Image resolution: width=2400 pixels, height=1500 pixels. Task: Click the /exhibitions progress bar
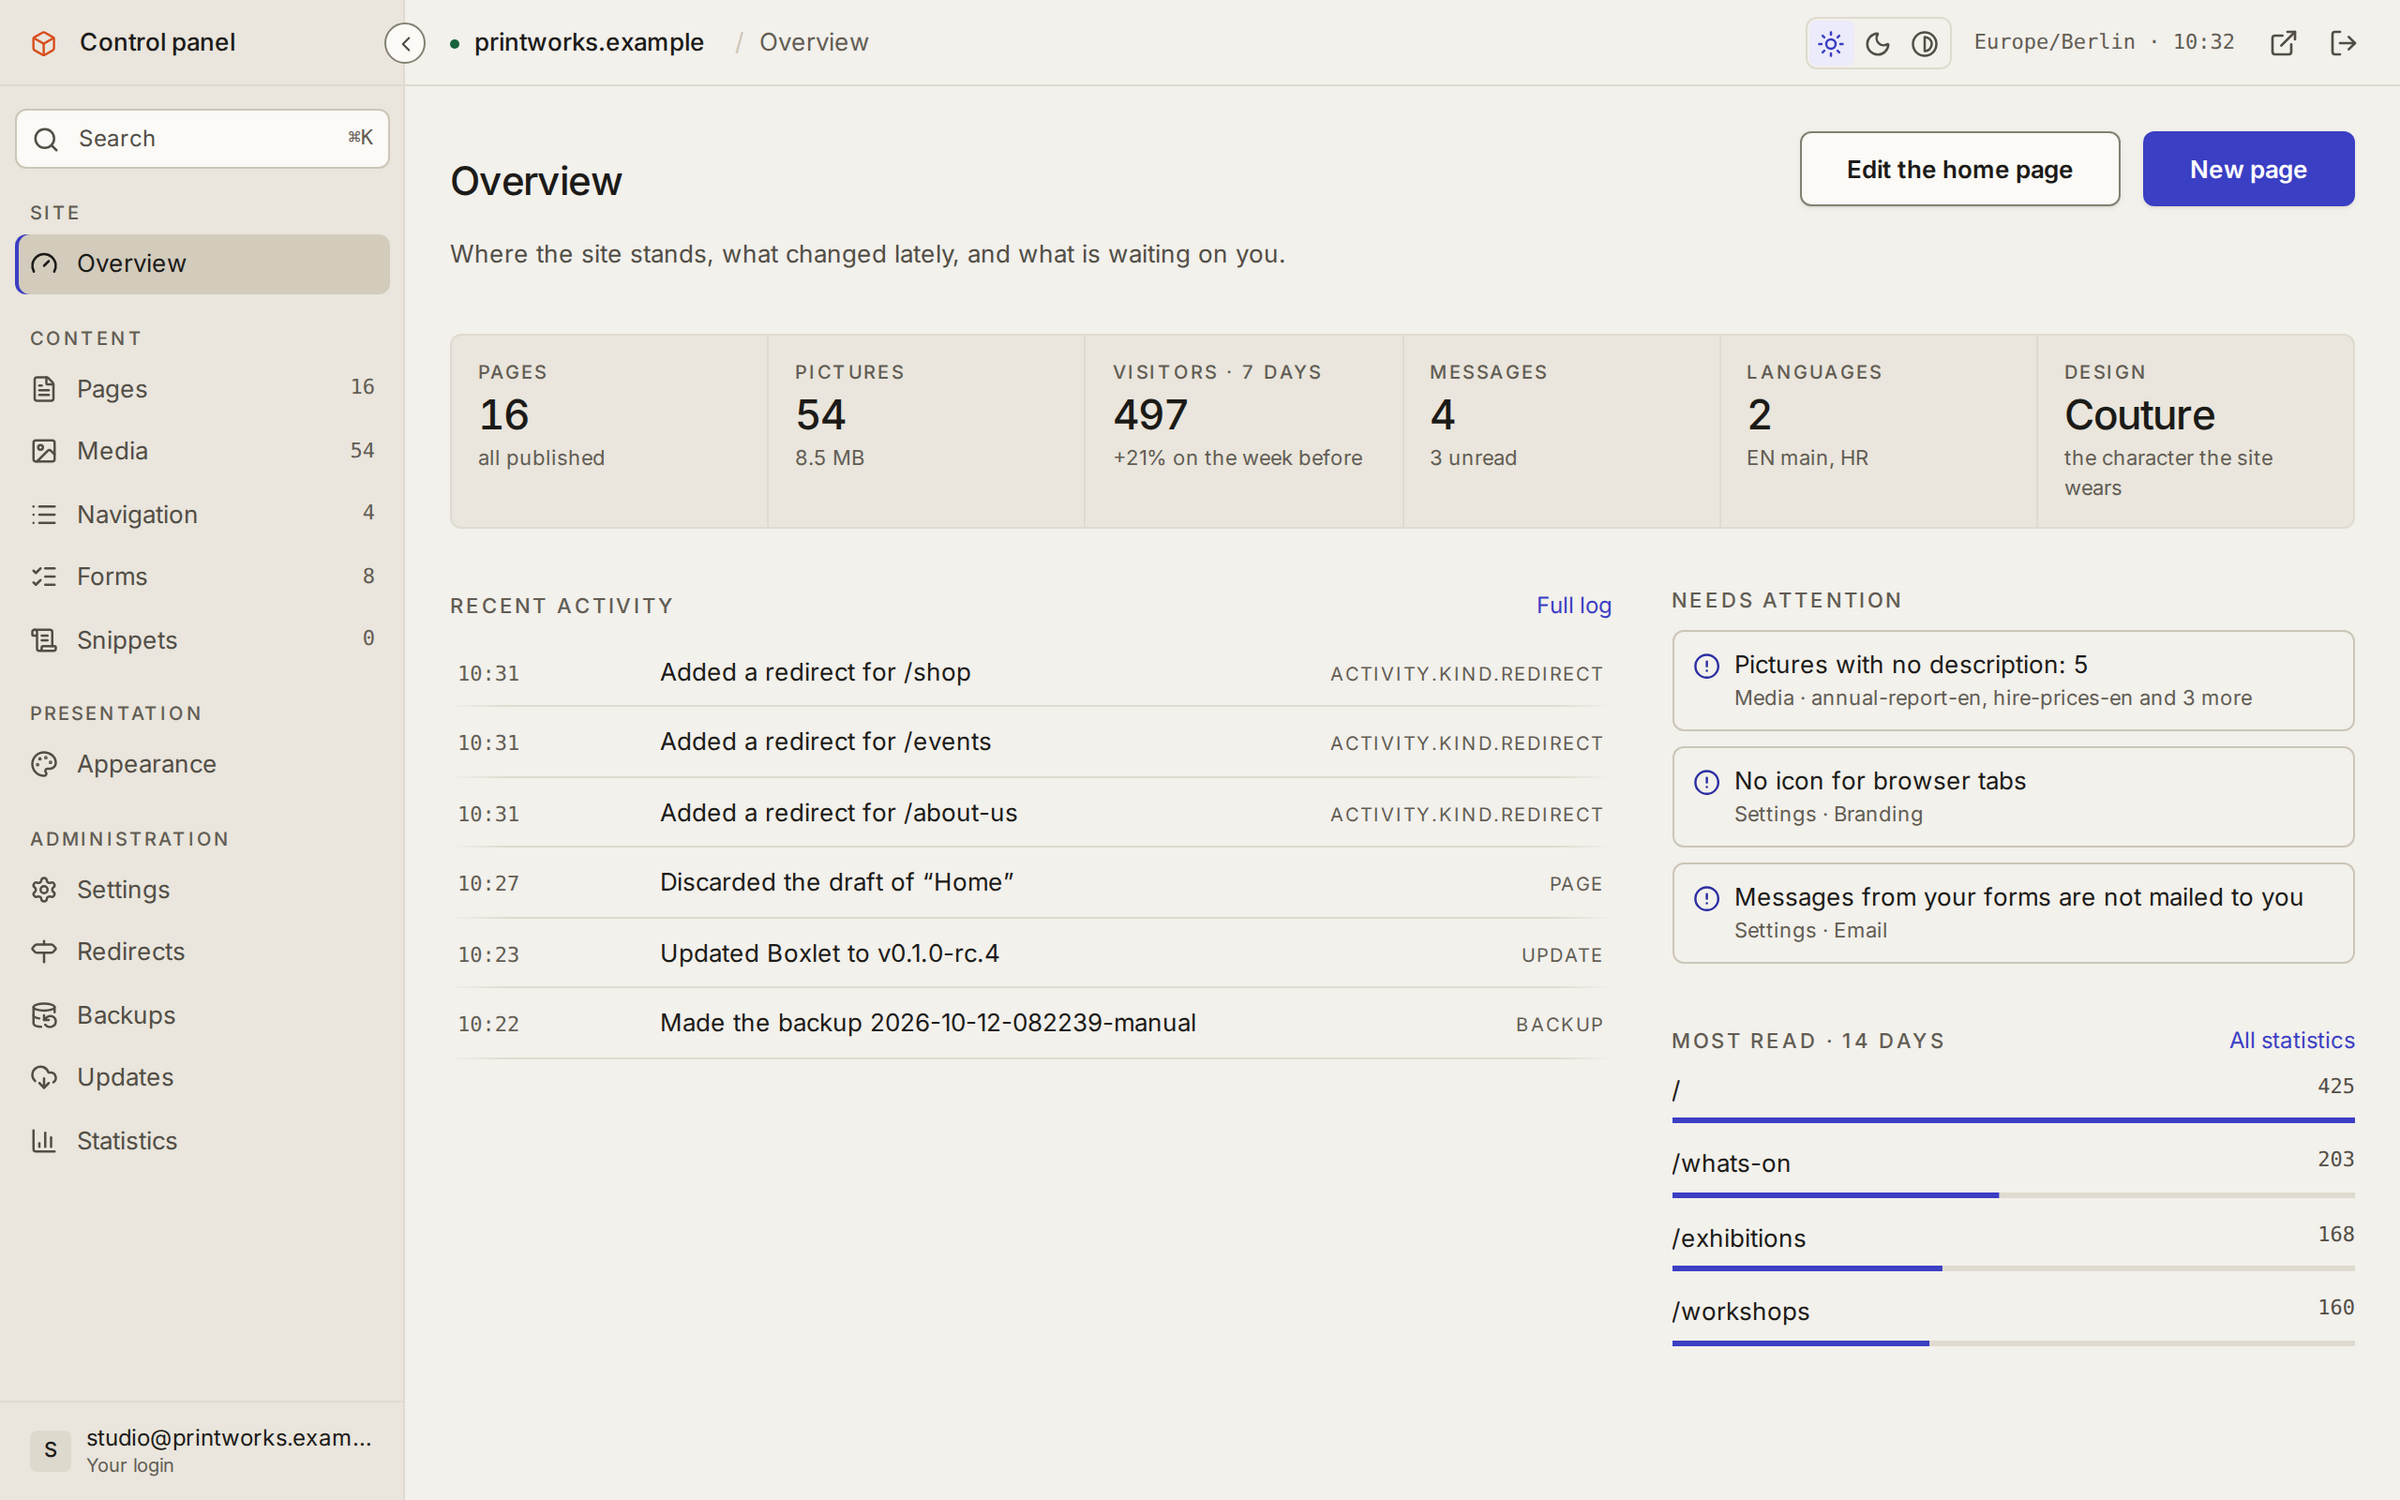point(2013,1269)
